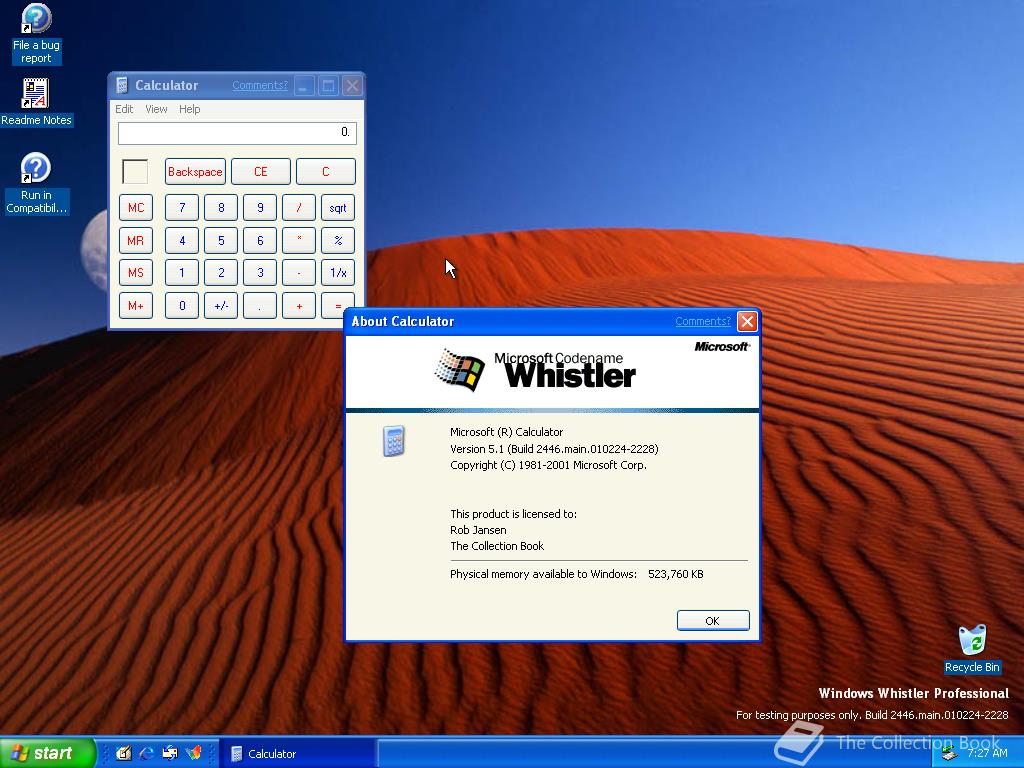The height and width of the screenshot is (768, 1024).
Task: Click the licensed name Rob Jansen
Action: click(x=478, y=530)
